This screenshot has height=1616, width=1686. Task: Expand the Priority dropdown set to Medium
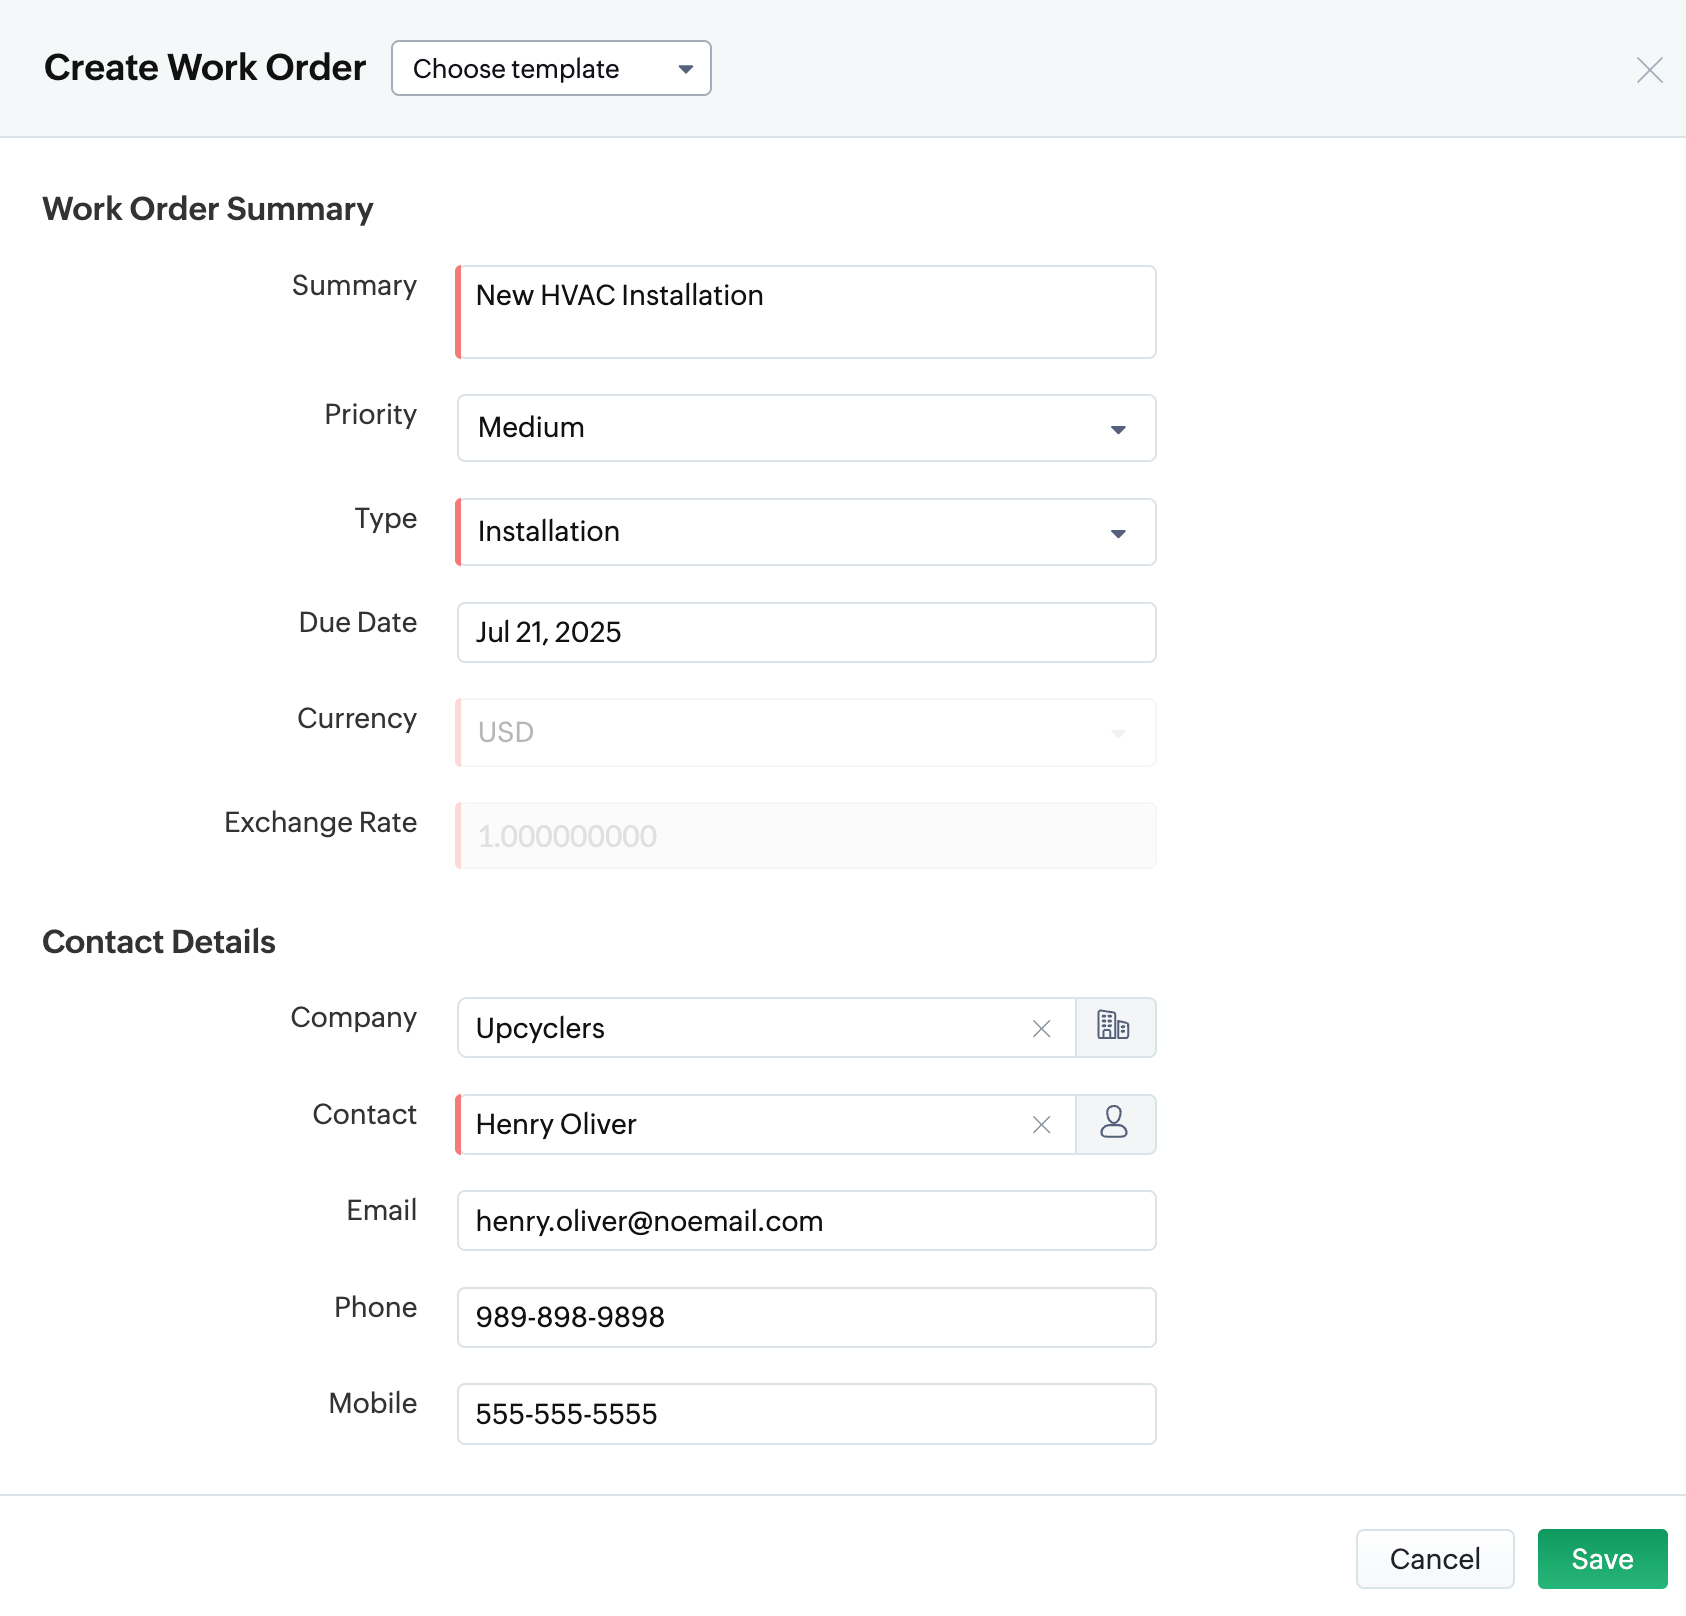[x=806, y=428]
